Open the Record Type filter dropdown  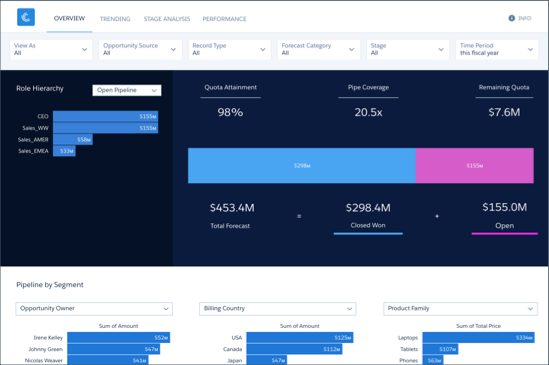[230, 49]
